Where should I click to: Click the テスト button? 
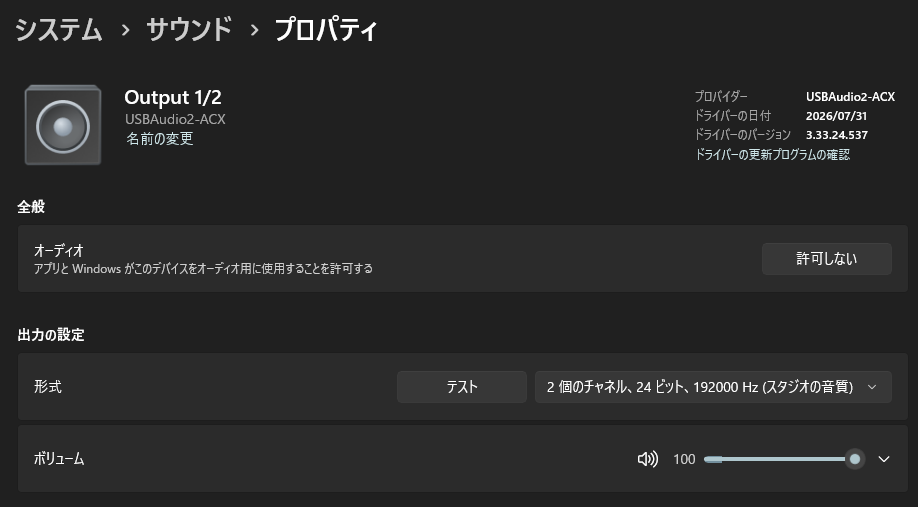click(462, 387)
